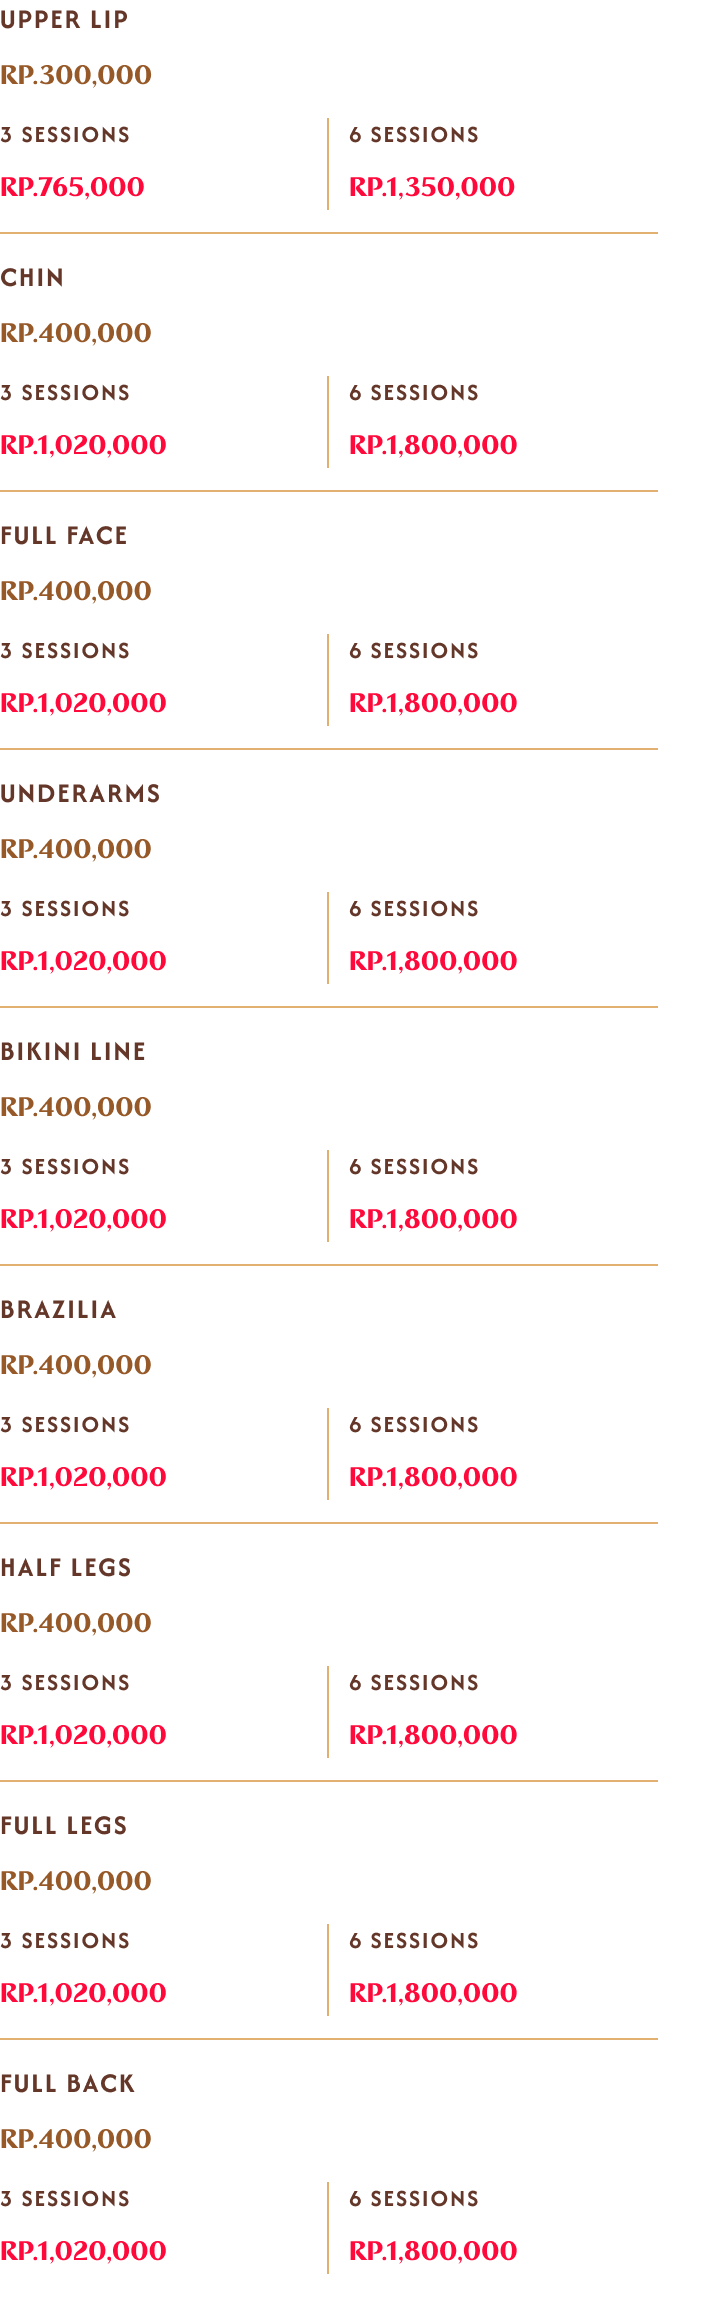Screen dimensions: 722x2298
Task: Select Brazilia 3 sessions price
Action: [x=83, y=1477]
